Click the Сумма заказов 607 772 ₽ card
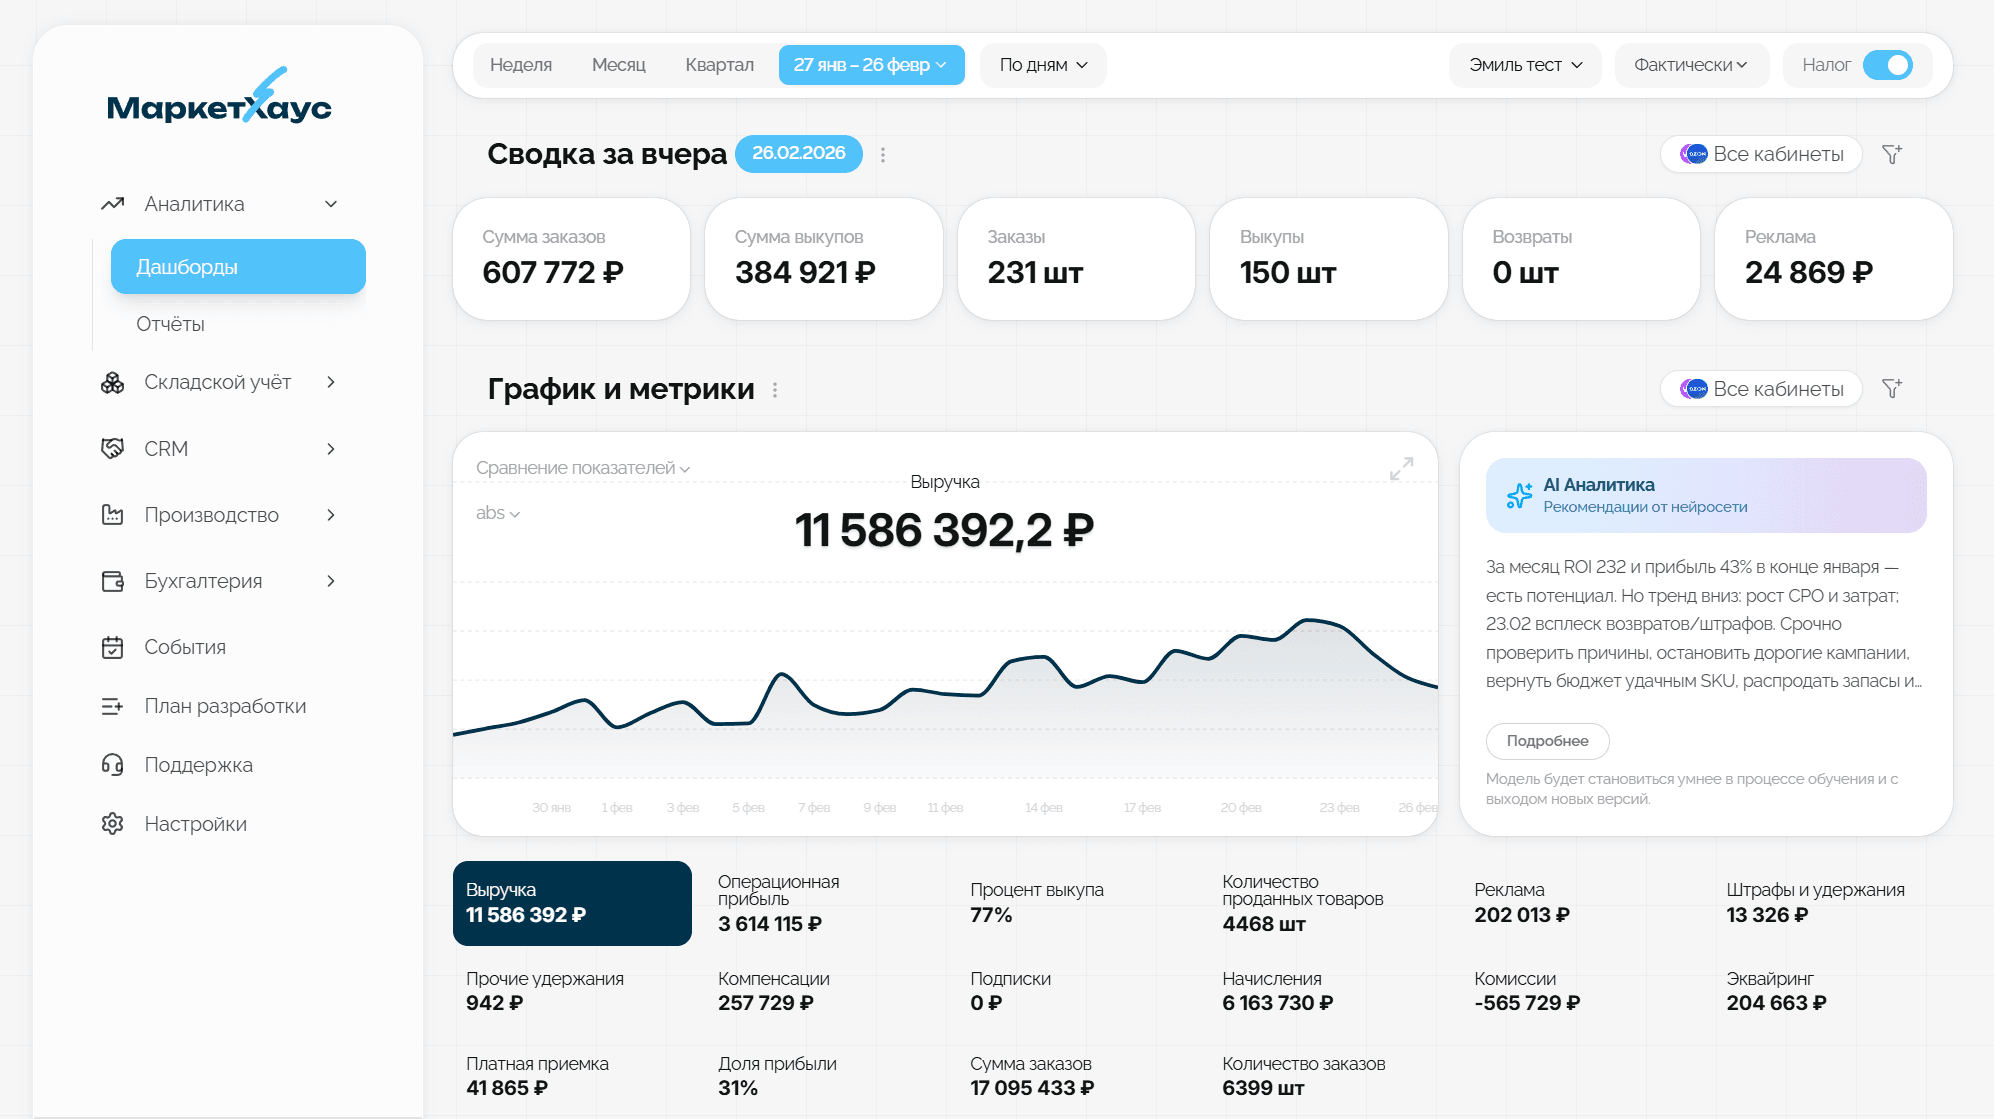Viewport: 1994px width, 1119px height. (x=571, y=259)
